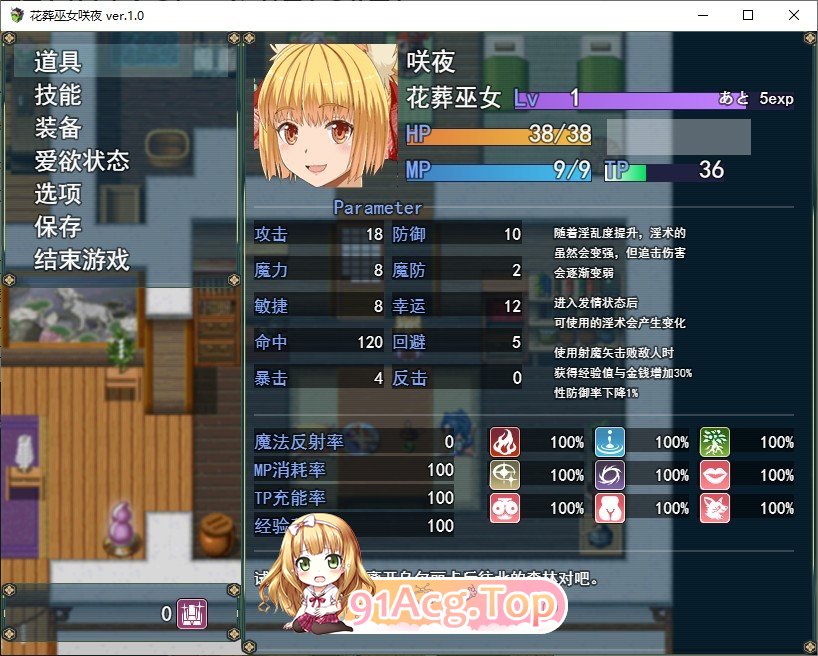Click the pink lips resistance icon

715,475
